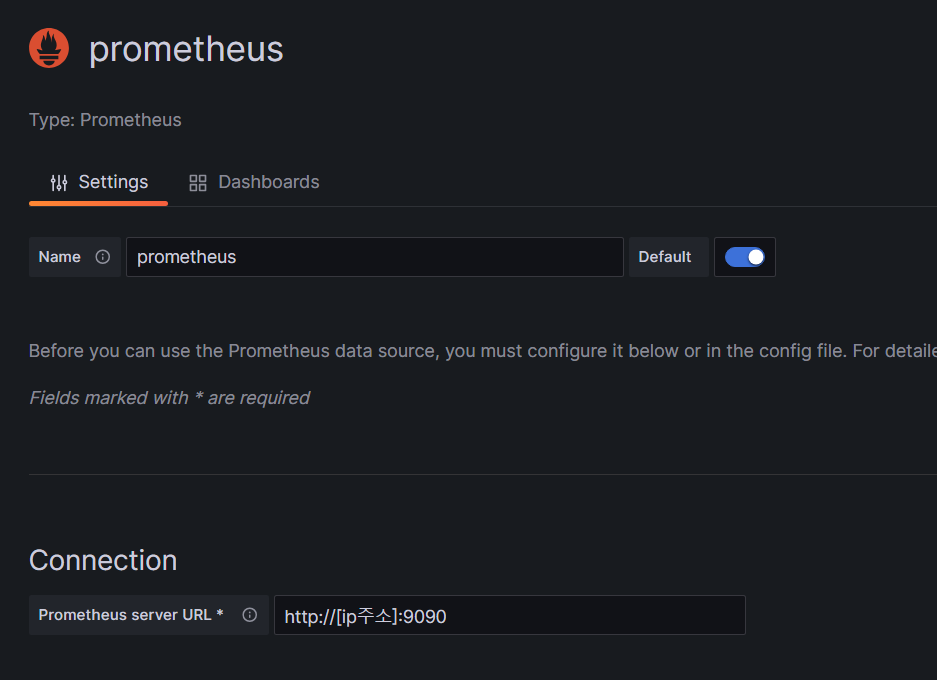The height and width of the screenshot is (680, 937).
Task: Click the Settings tab label text
Action: (114, 182)
